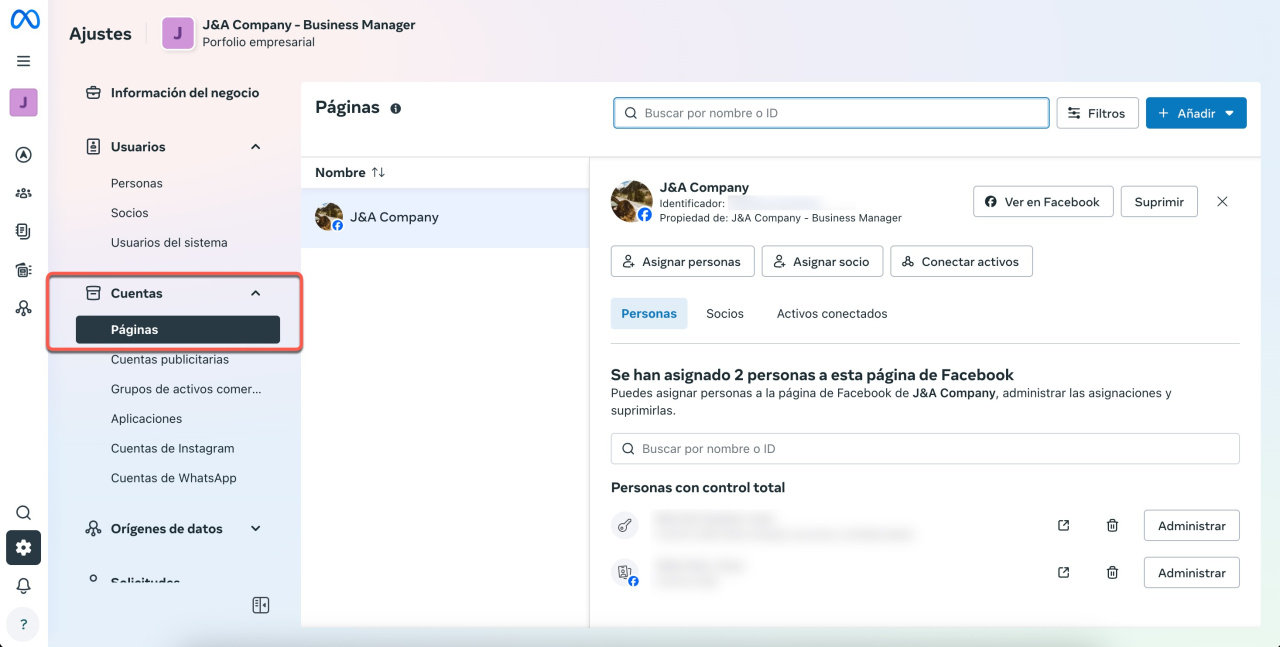Open the notifications bell

(24, 586)
